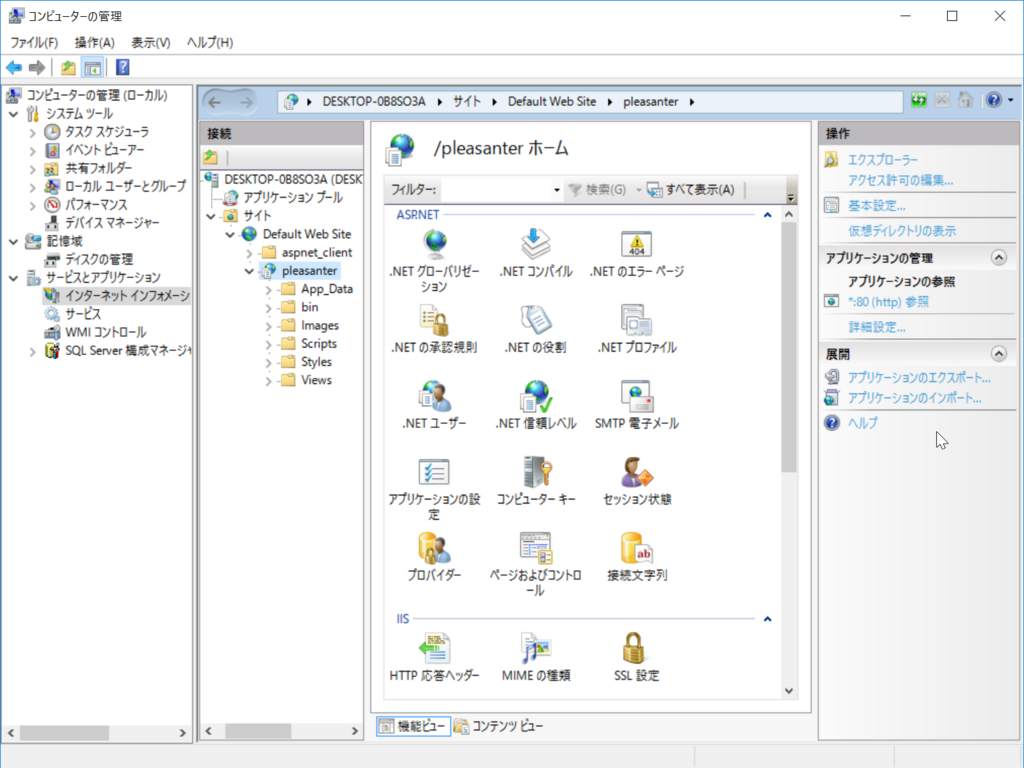Open .NET プロファイル icon
The image size is (1024, 768).
[x=637, y=329]
